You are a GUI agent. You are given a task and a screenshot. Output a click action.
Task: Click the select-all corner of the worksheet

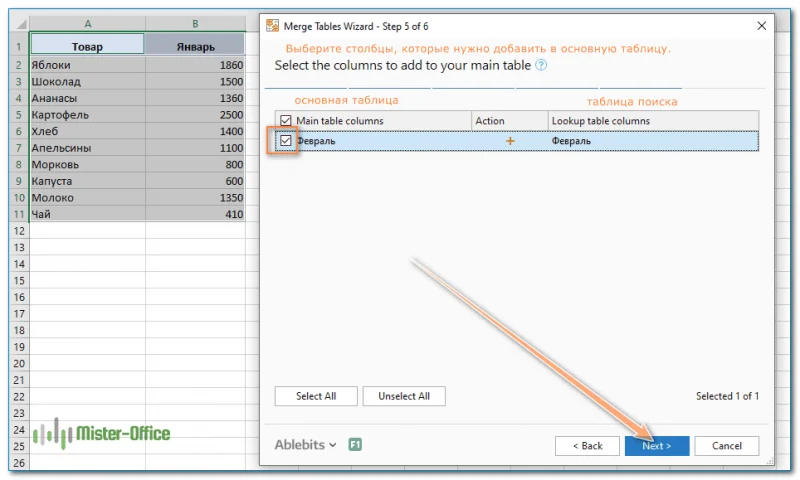[x=19, y=23]
